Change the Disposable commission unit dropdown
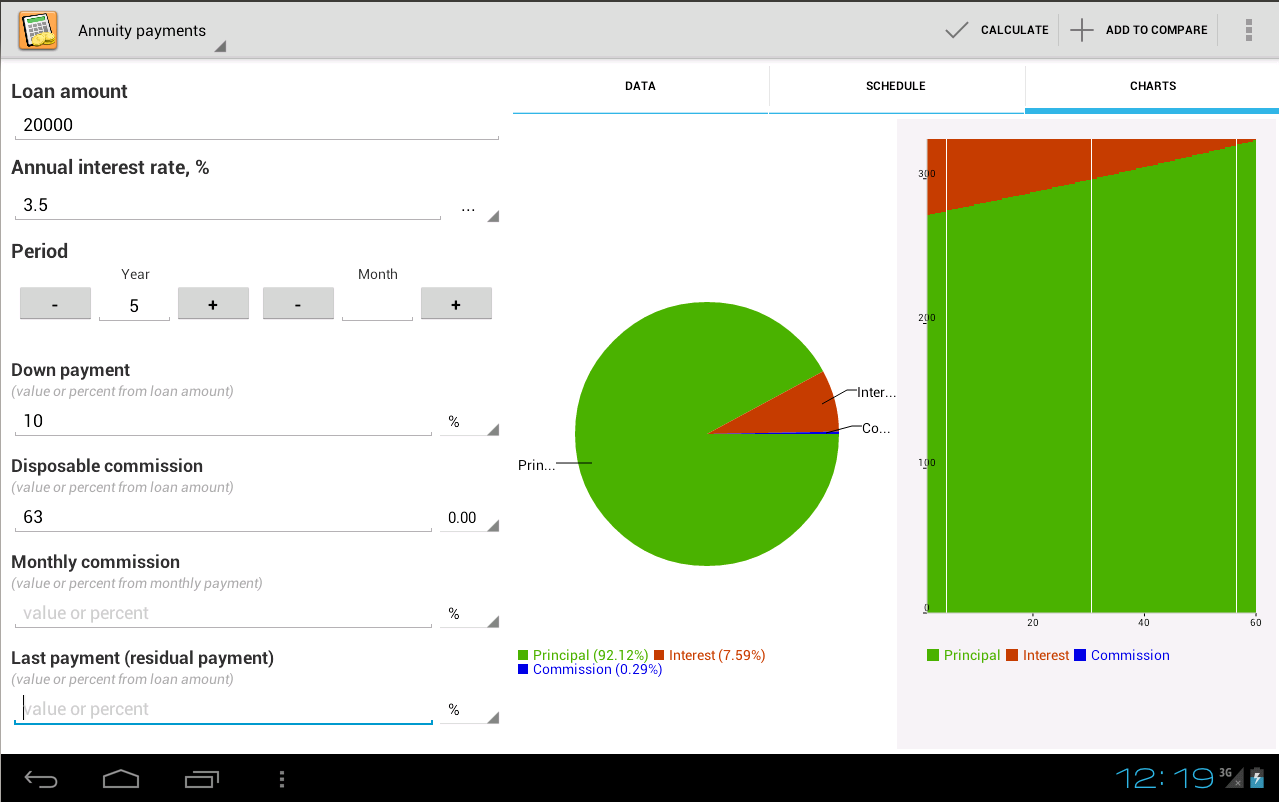Image resolution: width=1279 pixels, height=802 pixels. tap(470, 518)
